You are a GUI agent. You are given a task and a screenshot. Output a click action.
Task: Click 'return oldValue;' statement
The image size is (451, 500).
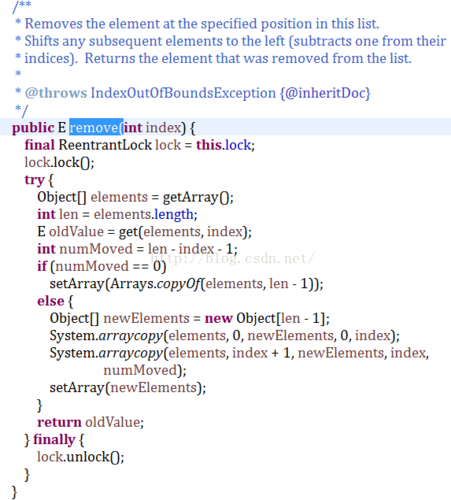(x=90, y=422)
